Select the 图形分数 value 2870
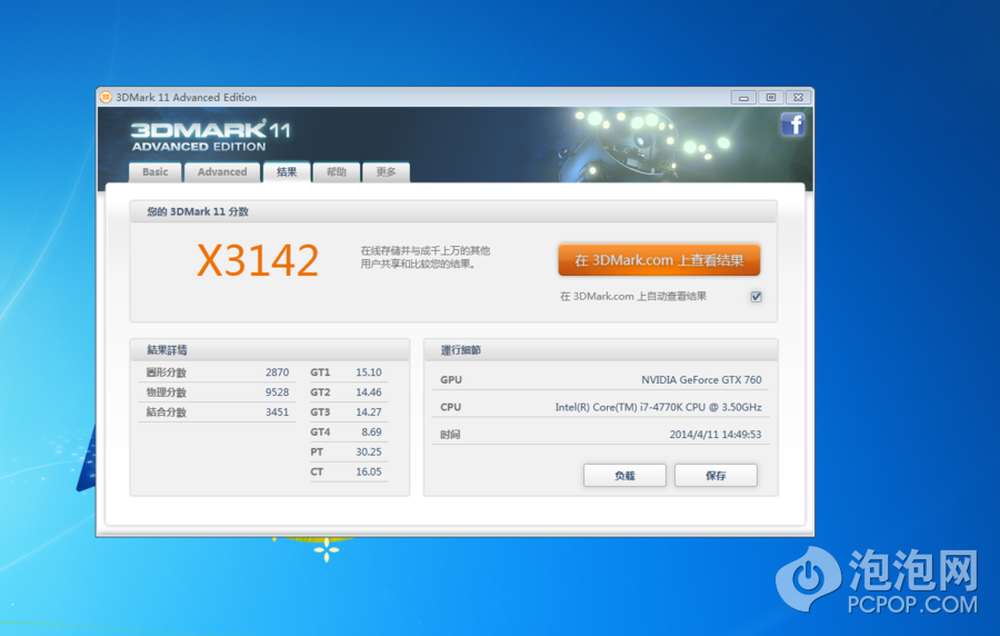 [x=277, y=373]
